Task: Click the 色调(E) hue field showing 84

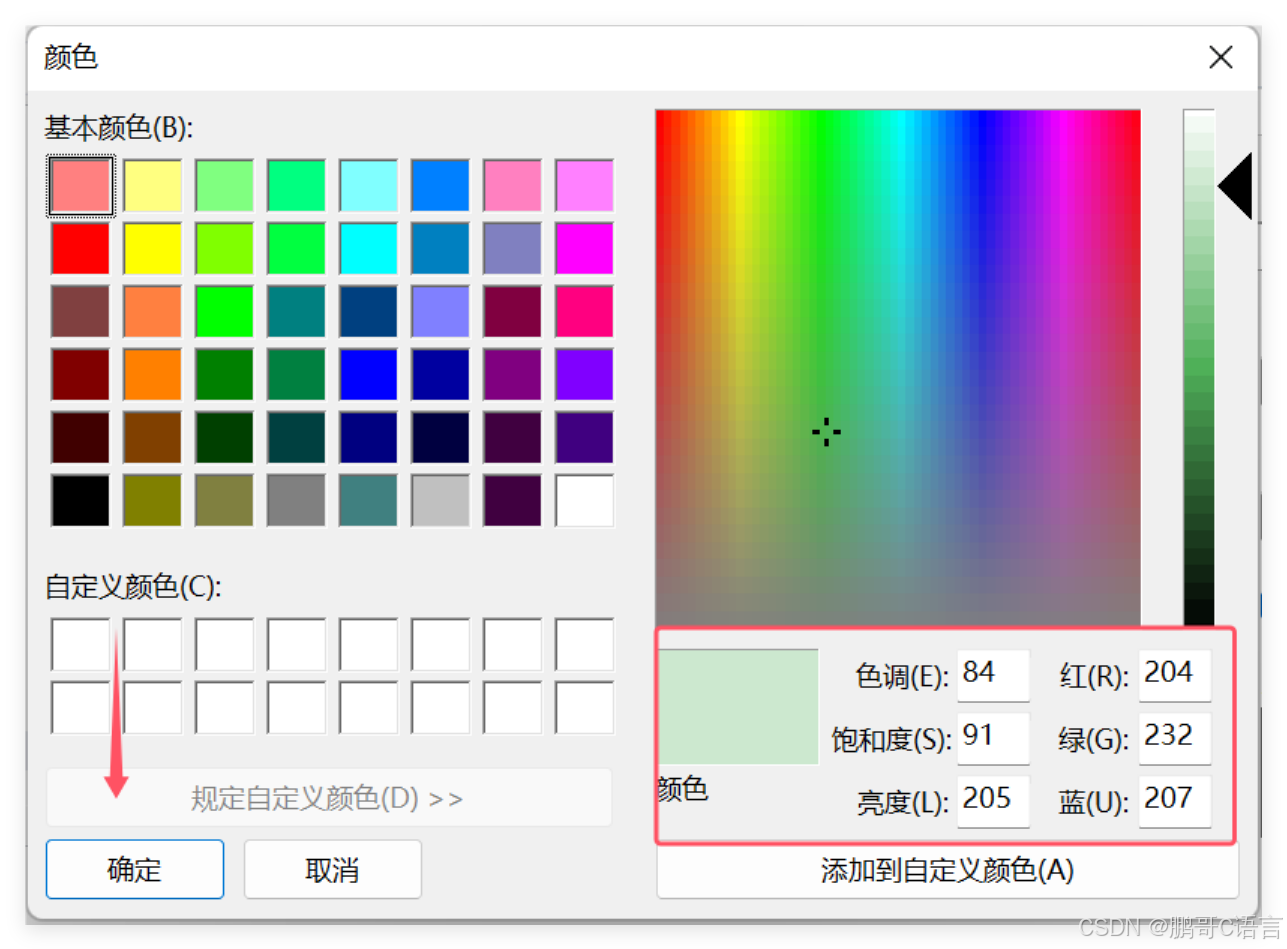Action: pyautogui.click(x=993, y=675)
